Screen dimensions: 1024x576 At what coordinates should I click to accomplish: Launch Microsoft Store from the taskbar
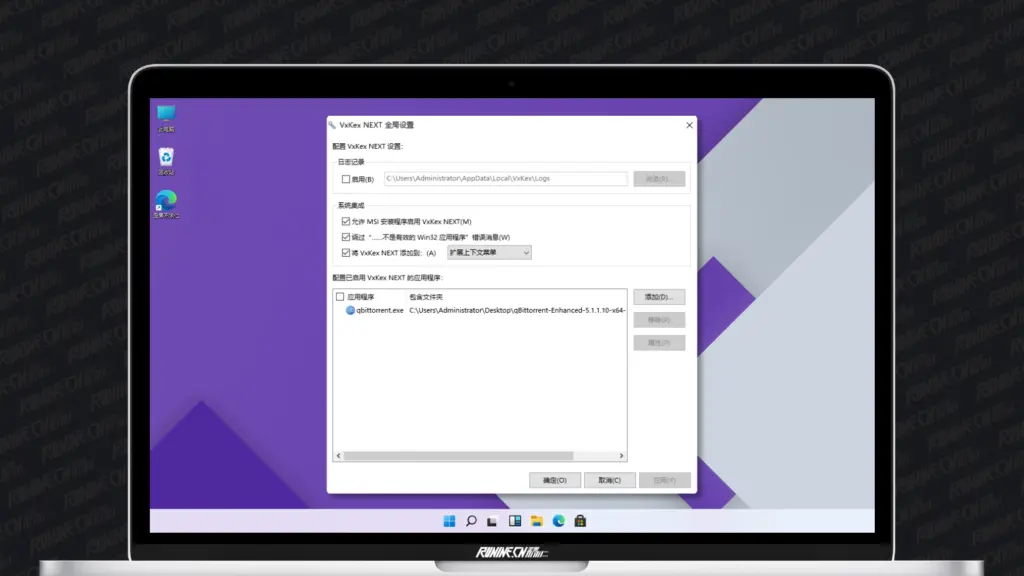581,521
